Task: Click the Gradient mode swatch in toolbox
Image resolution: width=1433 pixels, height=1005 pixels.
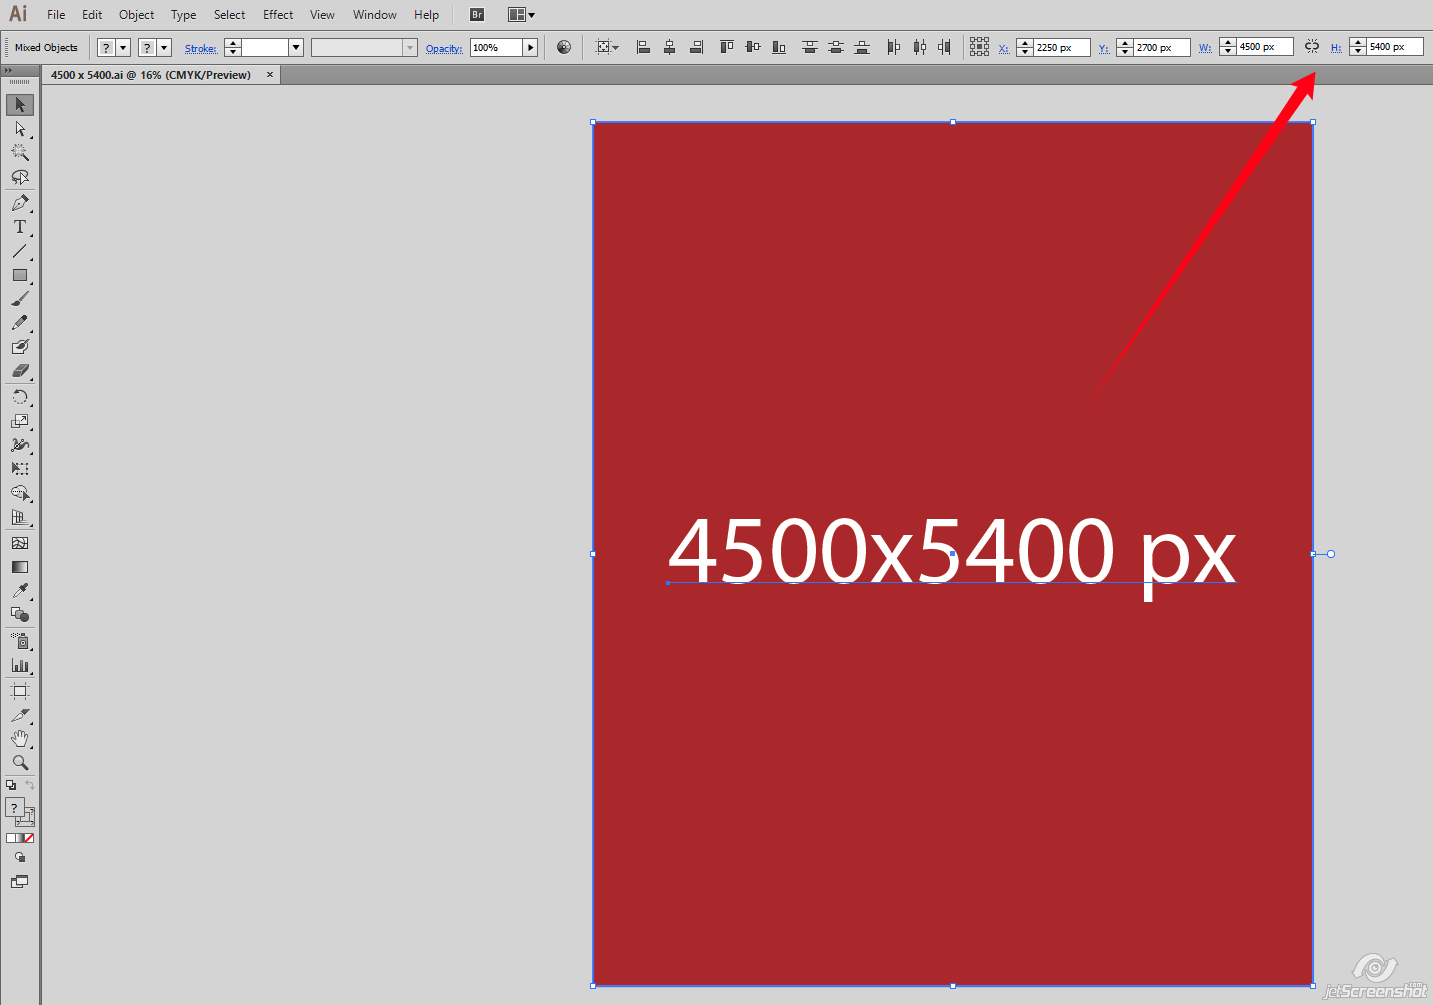Action: click(20, 838)
